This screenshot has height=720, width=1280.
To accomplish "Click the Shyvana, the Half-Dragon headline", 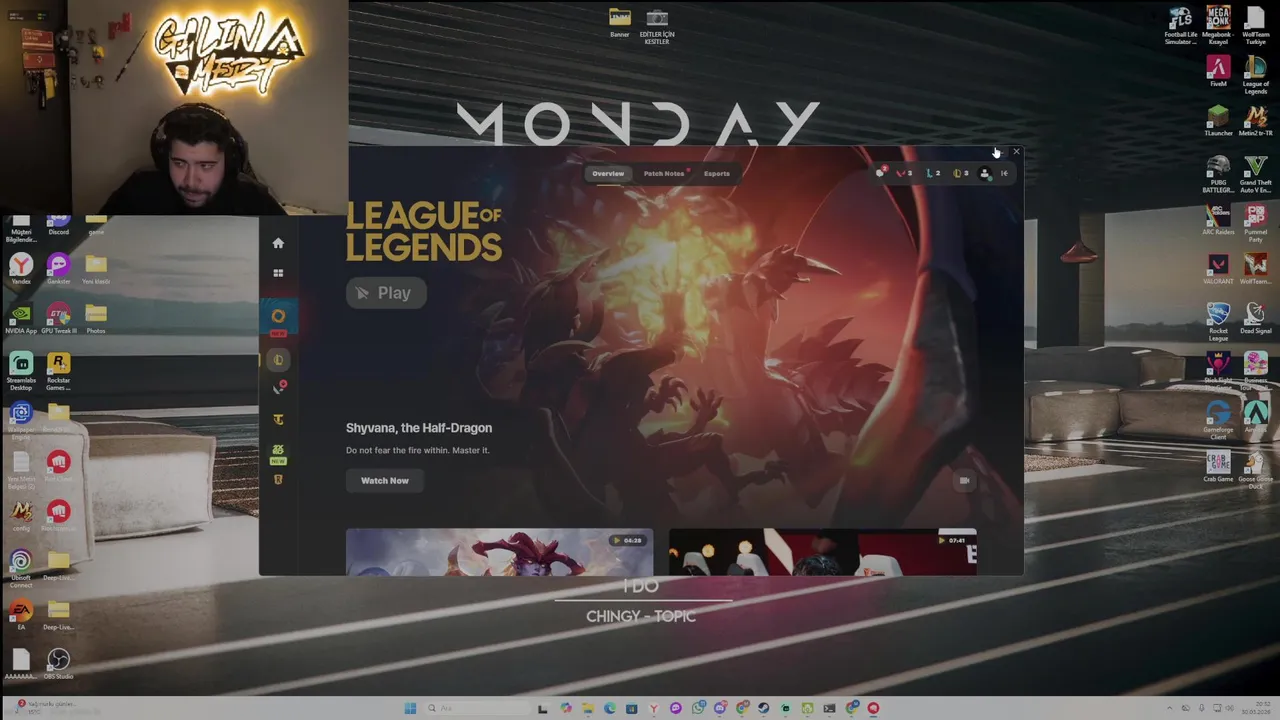I will (419, 428).
